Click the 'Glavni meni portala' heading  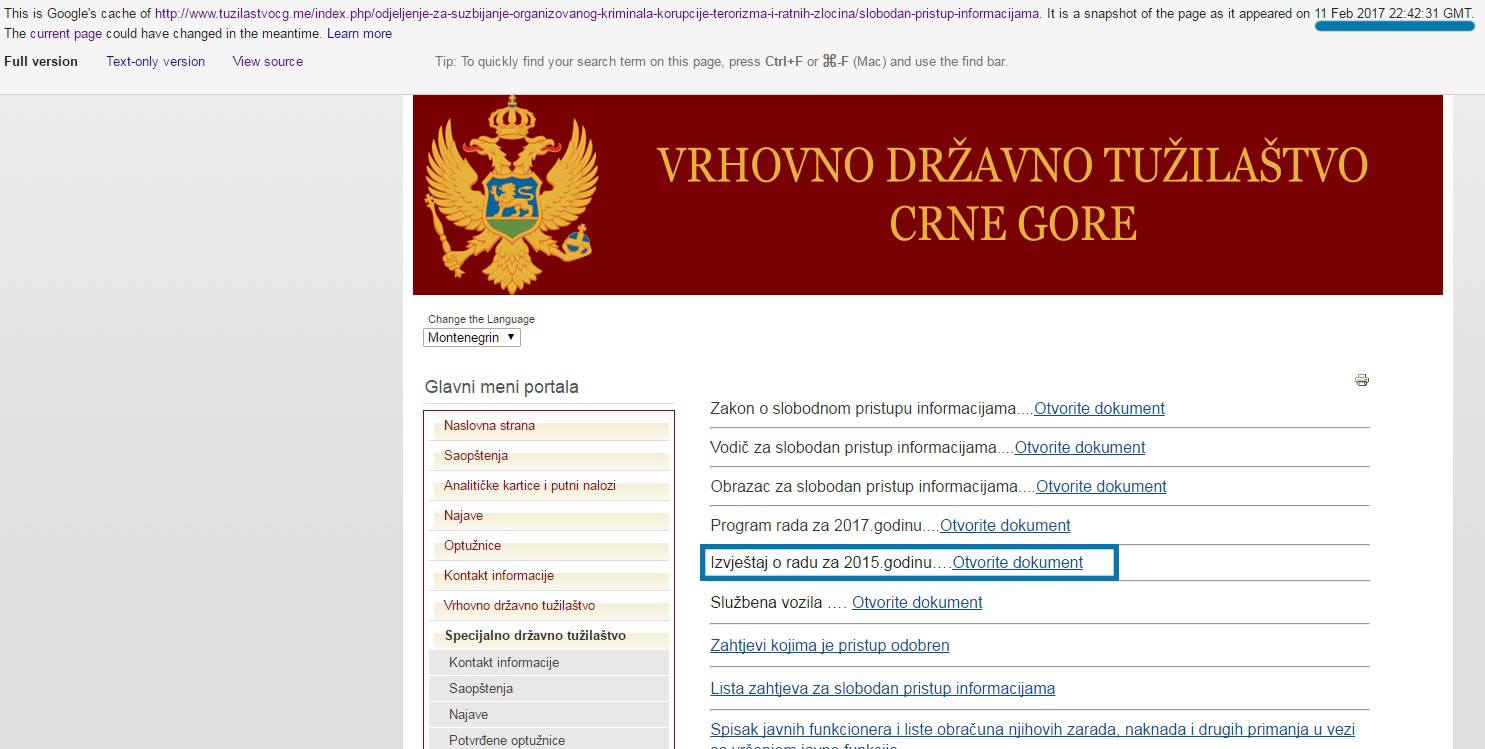pyautogui.click(x=501, y=387)
